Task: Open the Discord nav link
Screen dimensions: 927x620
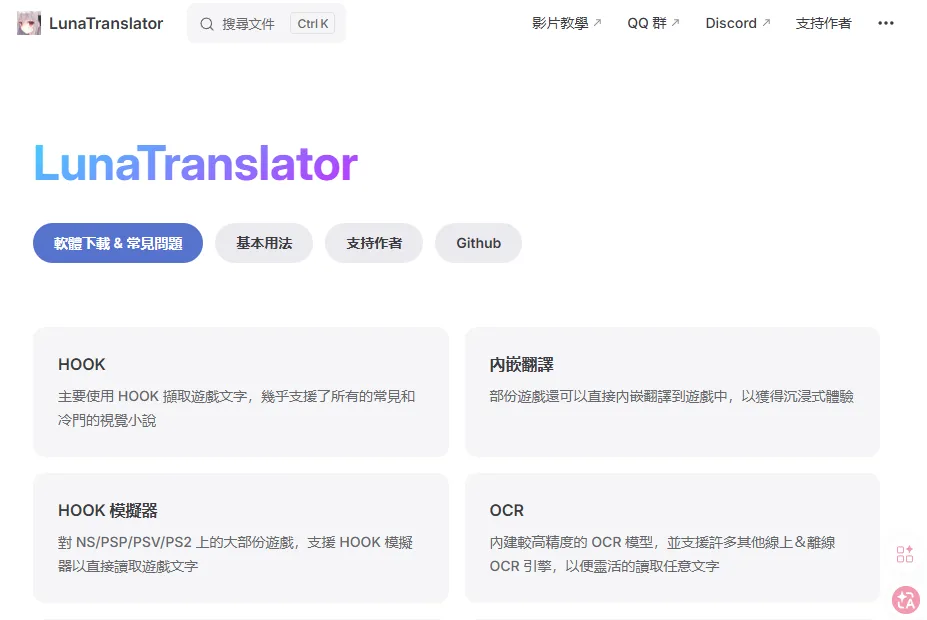Action: (738, 23)
